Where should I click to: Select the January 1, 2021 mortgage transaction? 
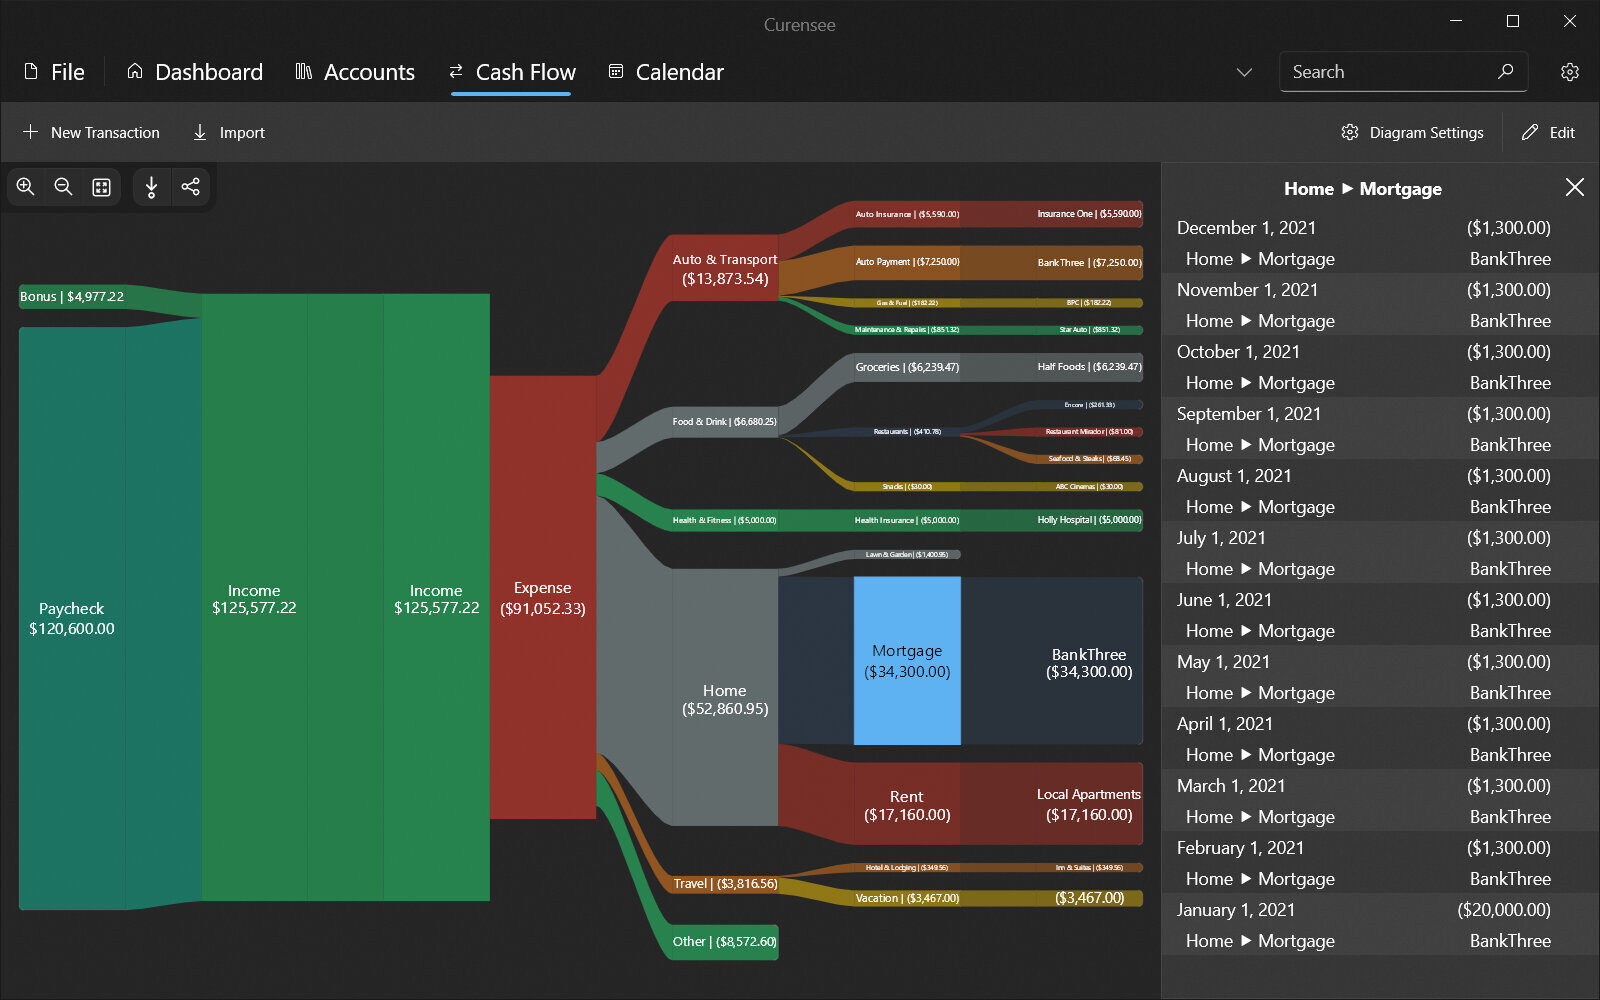point(1364,925)
